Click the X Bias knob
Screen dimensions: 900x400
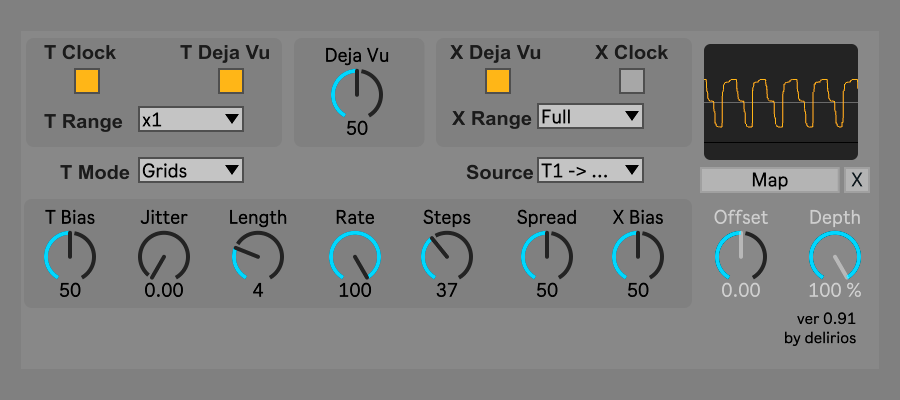click(637, 256)
